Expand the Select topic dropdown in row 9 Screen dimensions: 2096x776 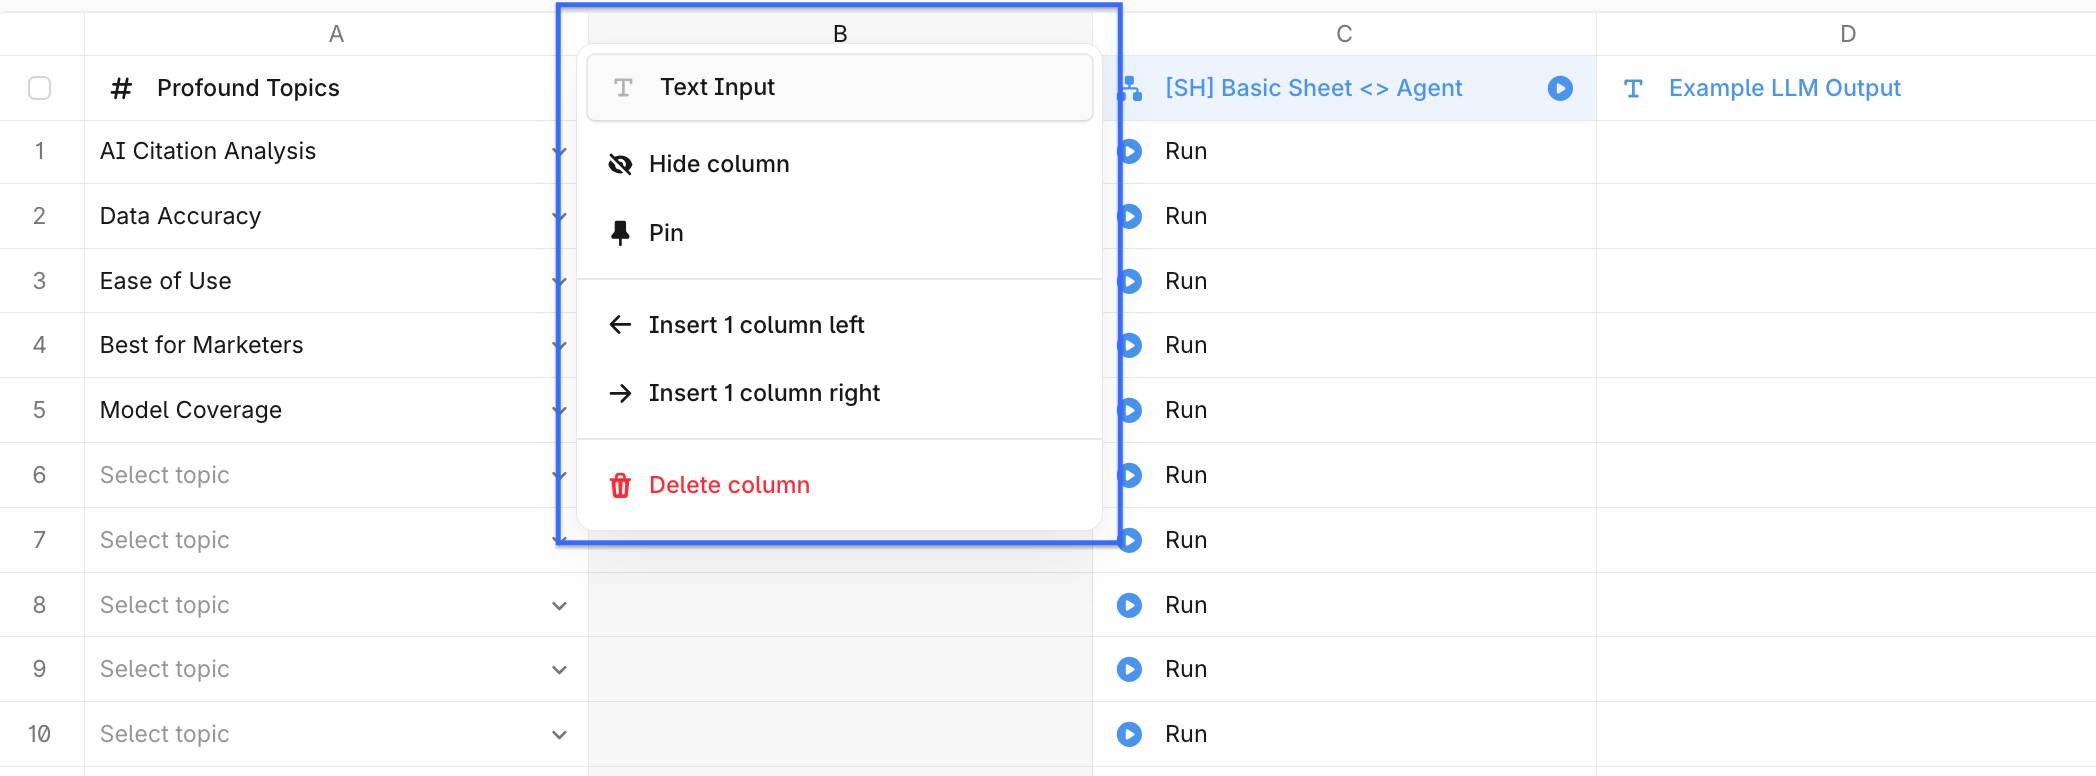[x=560, y=670]
